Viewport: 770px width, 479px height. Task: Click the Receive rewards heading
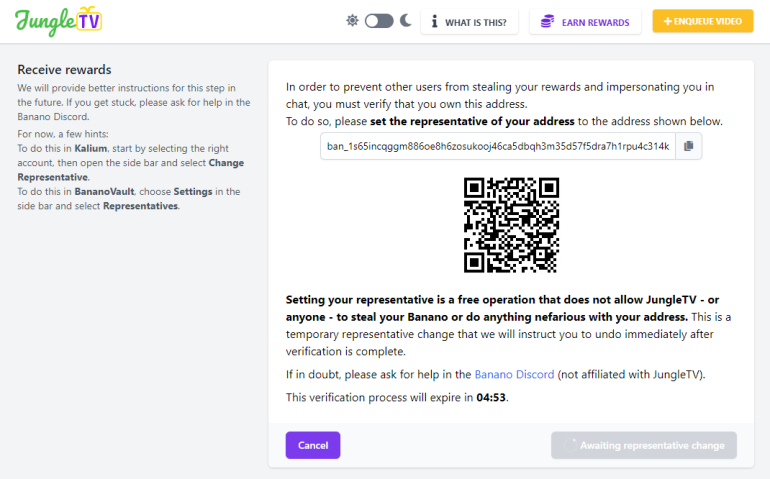tap(64, 70)
